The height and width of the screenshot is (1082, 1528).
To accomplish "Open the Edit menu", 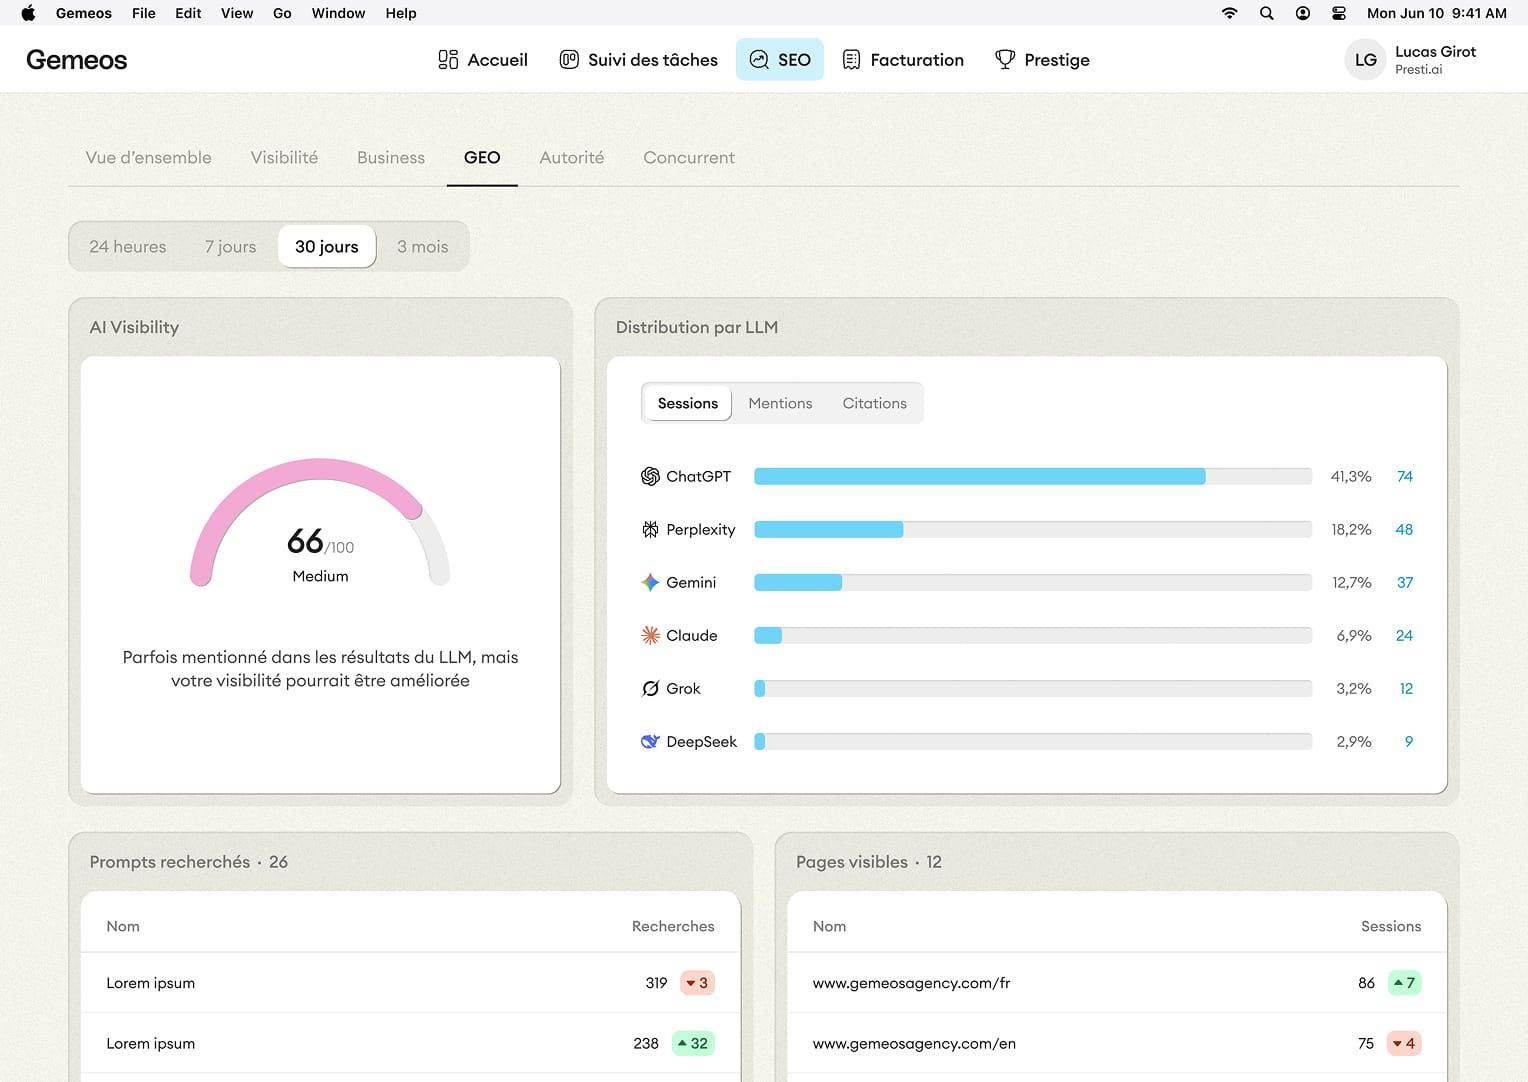I will click(188, 13).
